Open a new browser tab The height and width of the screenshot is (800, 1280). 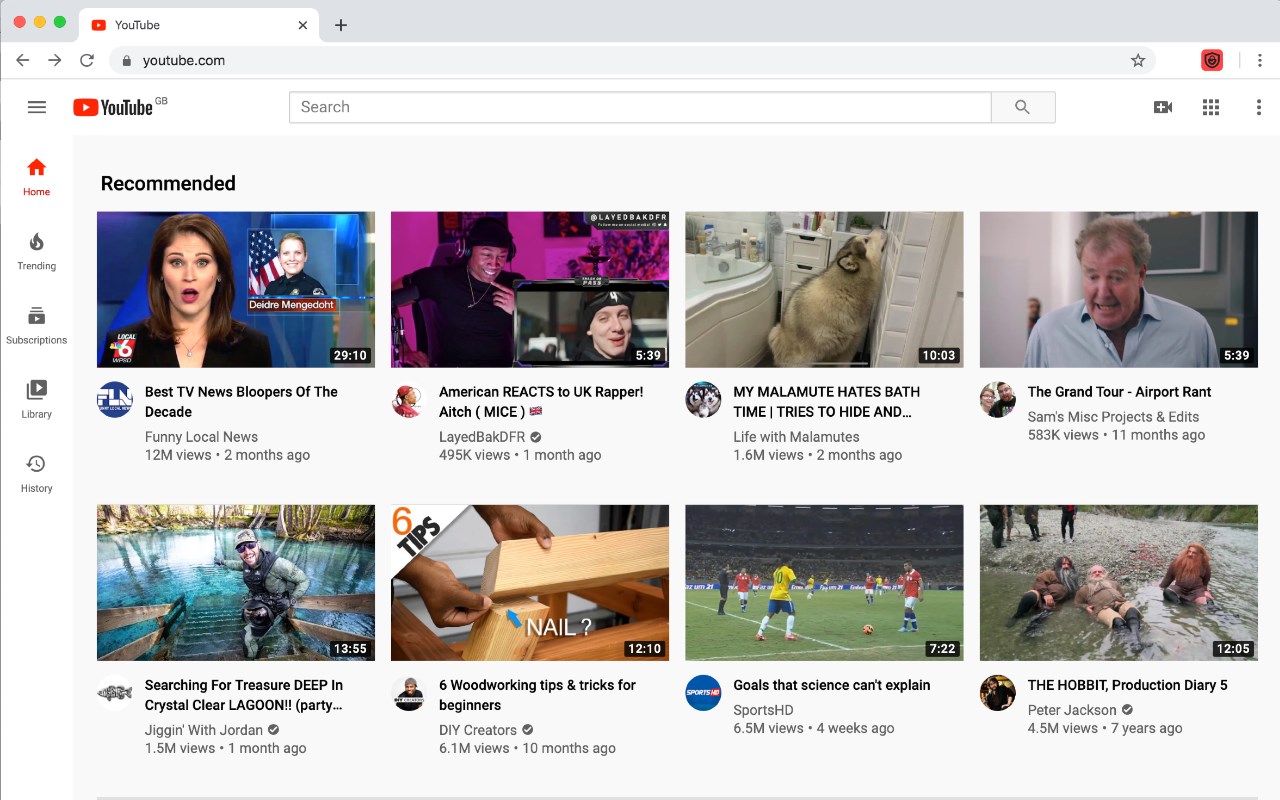(341, 25)
